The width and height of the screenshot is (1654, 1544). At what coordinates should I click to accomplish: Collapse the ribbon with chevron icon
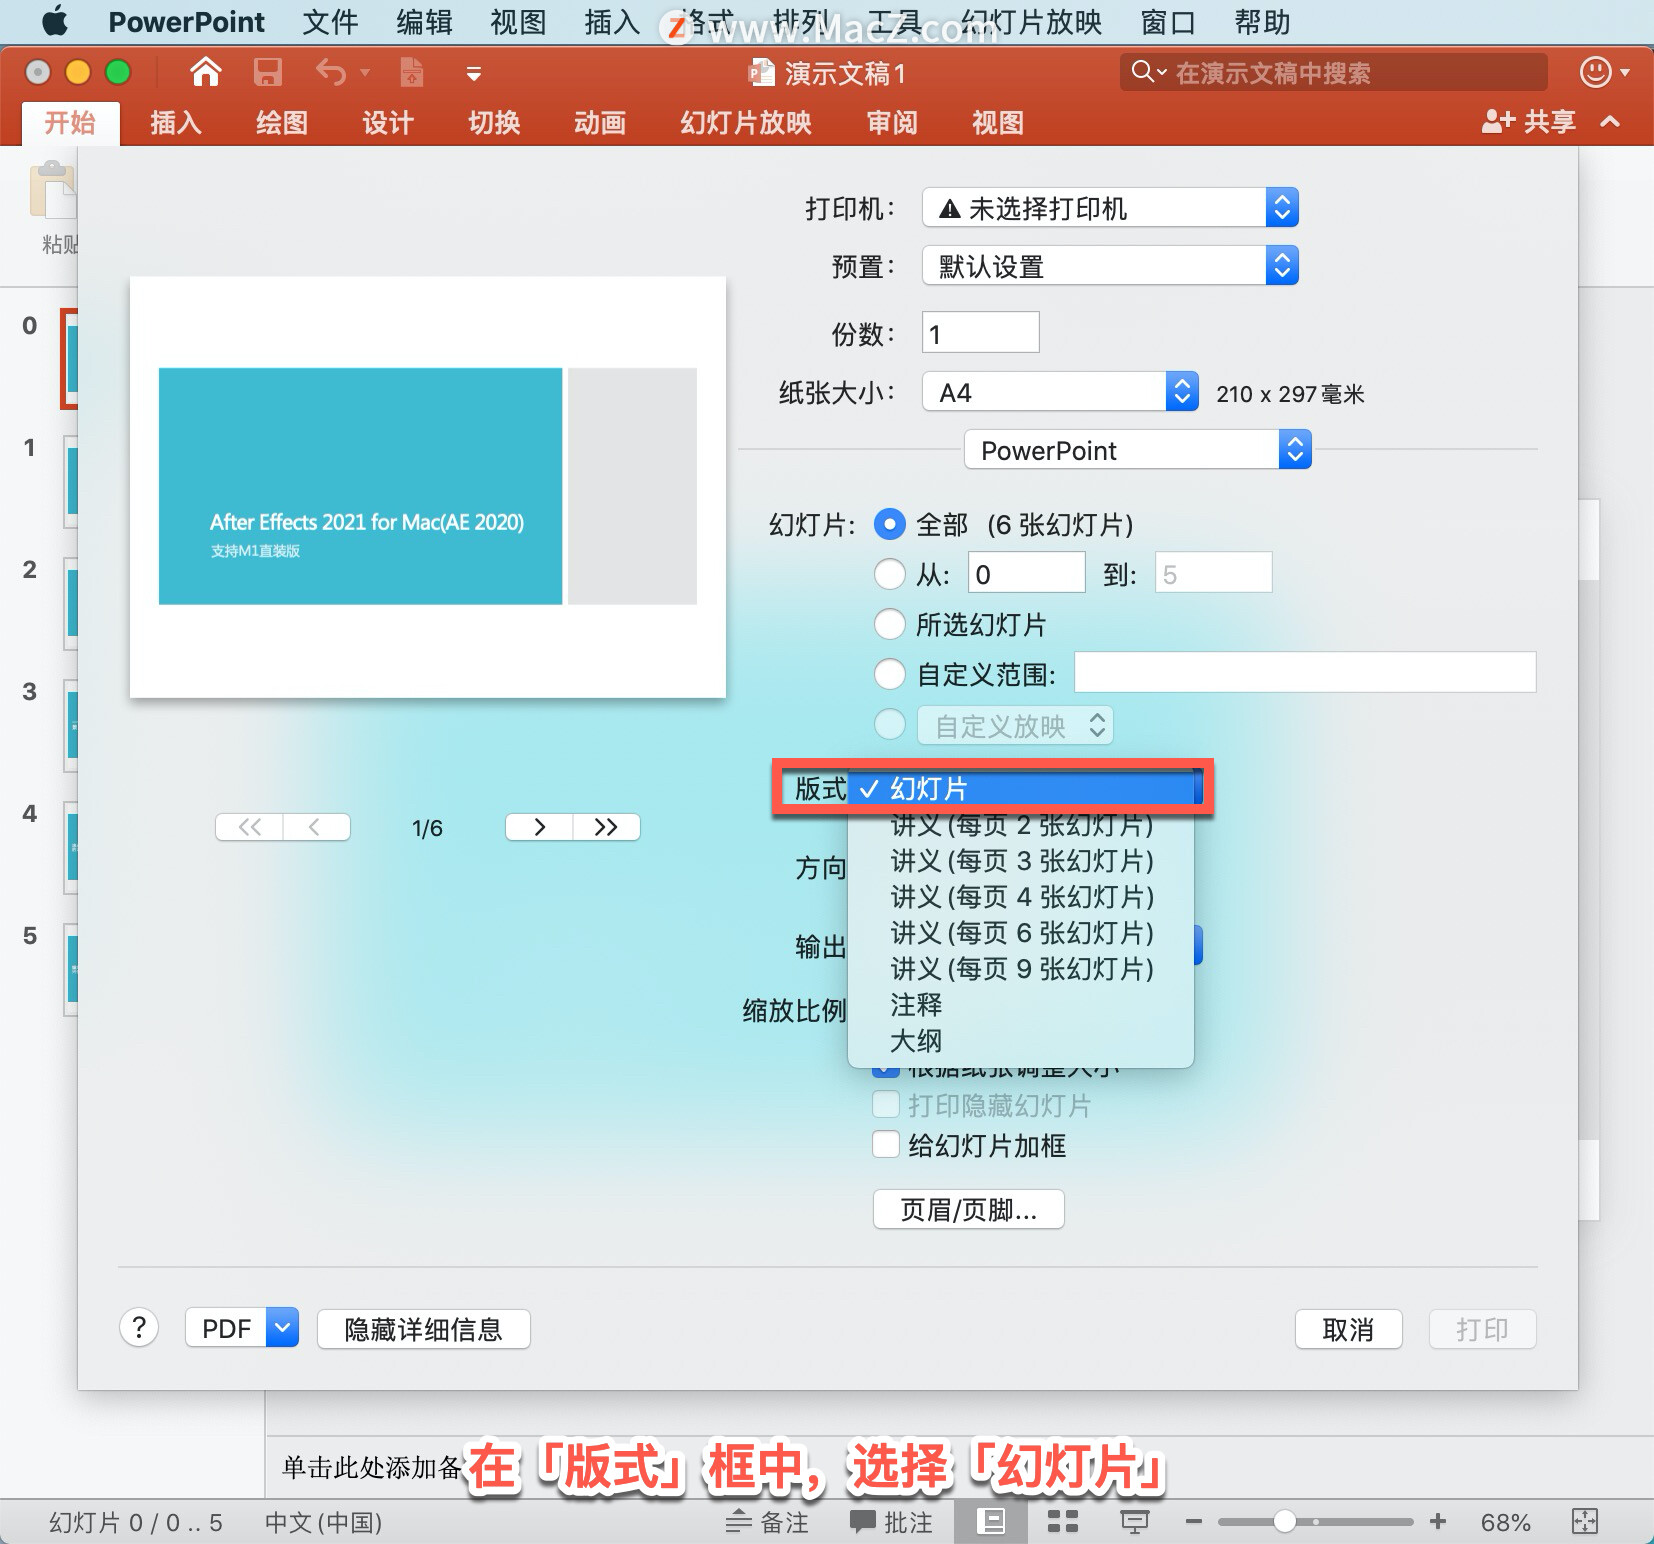[1610, 122]
